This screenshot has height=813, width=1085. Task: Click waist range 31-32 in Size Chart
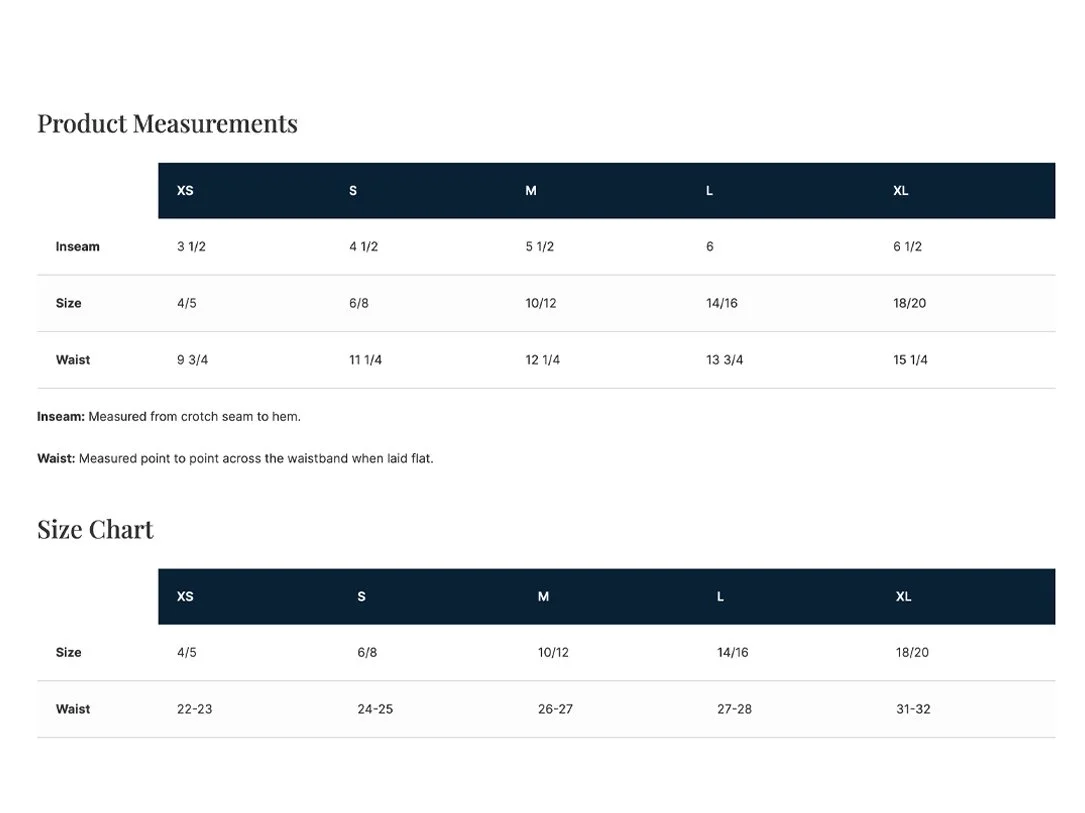pyautogui.click(x=913, y=709)
